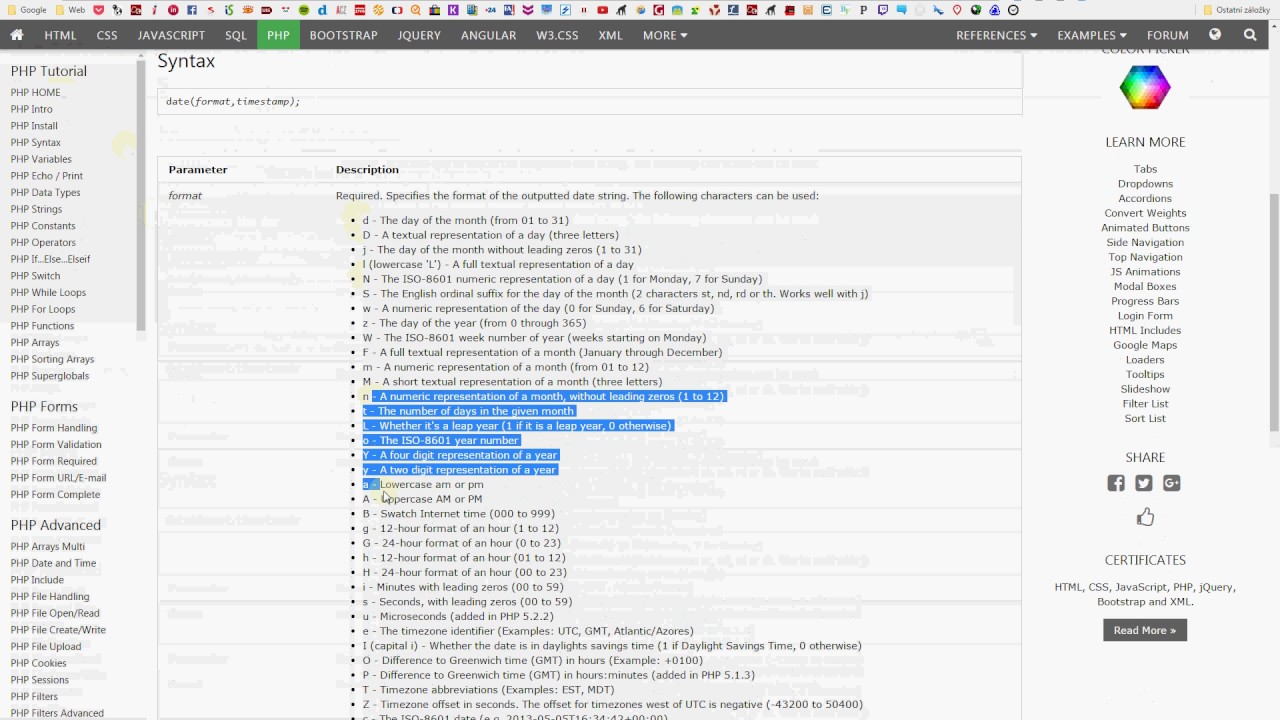Open PHP Echo / Print sidebar link
This screenshot has height=720, width=1280.
47,176
